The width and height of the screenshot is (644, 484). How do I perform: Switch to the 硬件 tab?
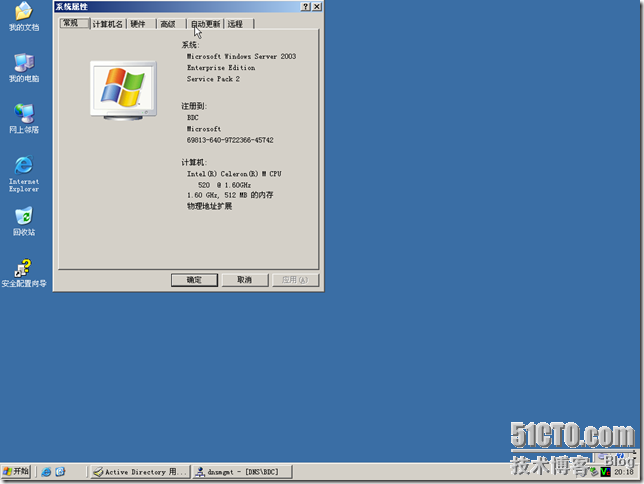point(141,24)
